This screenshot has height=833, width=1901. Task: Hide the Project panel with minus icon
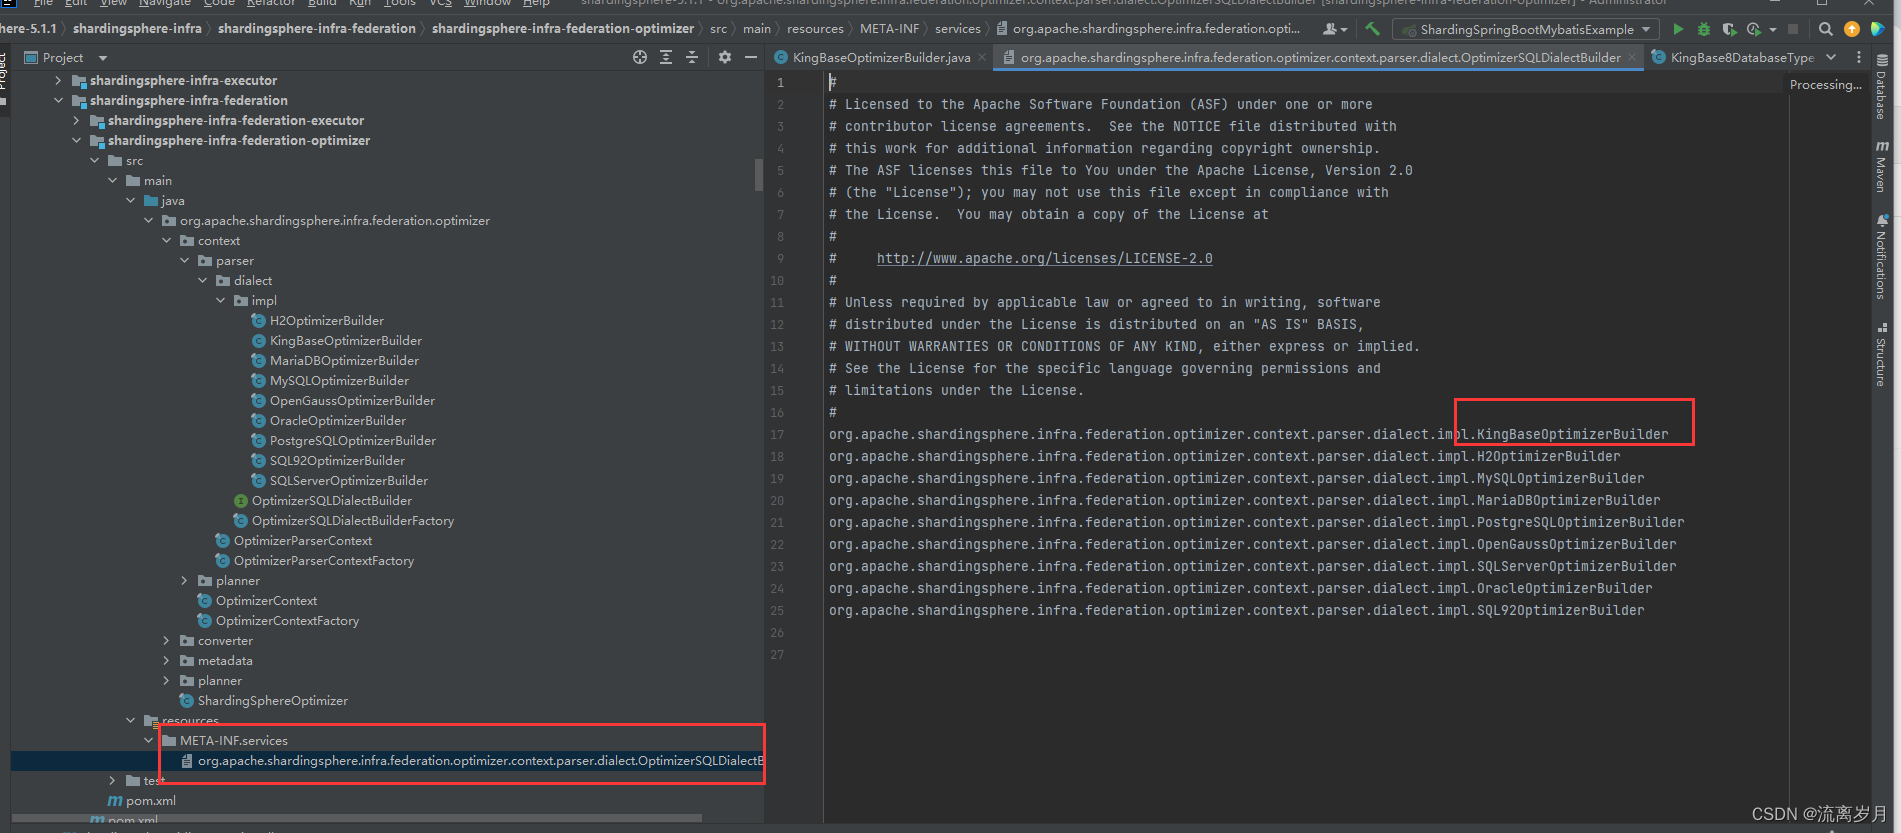[751, 57]
